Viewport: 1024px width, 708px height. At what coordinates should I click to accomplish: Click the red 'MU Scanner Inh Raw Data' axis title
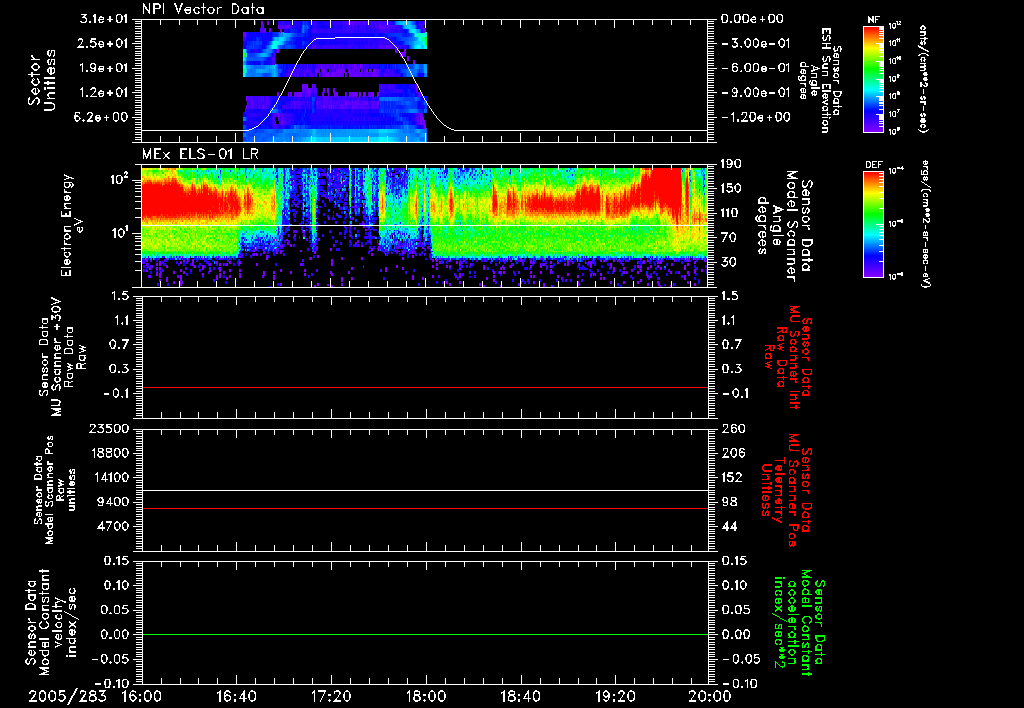click(x=787, y=357)
